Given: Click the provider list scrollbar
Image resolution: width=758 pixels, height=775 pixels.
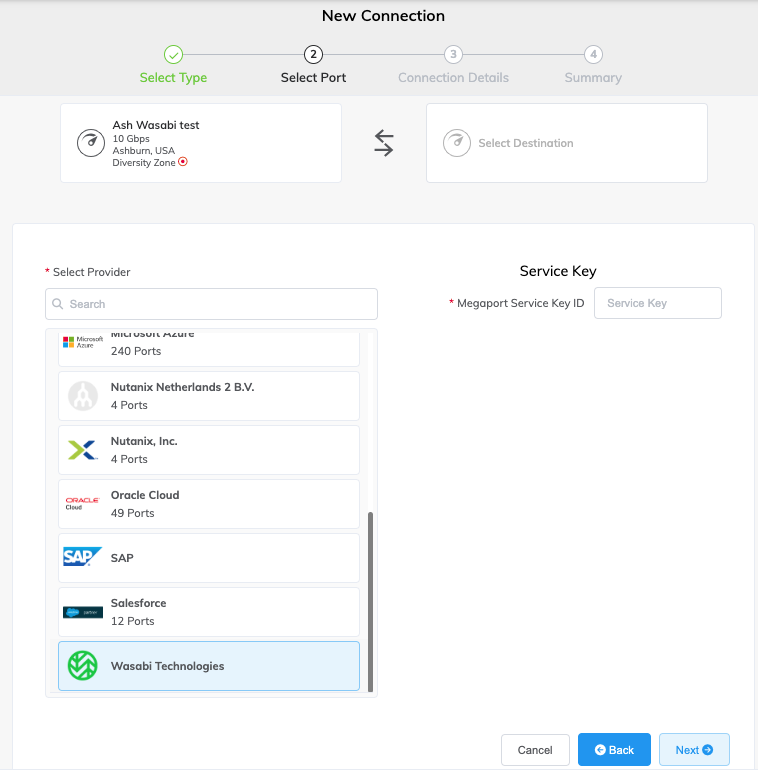Looking at the screenshot, I should coord(371,600).
